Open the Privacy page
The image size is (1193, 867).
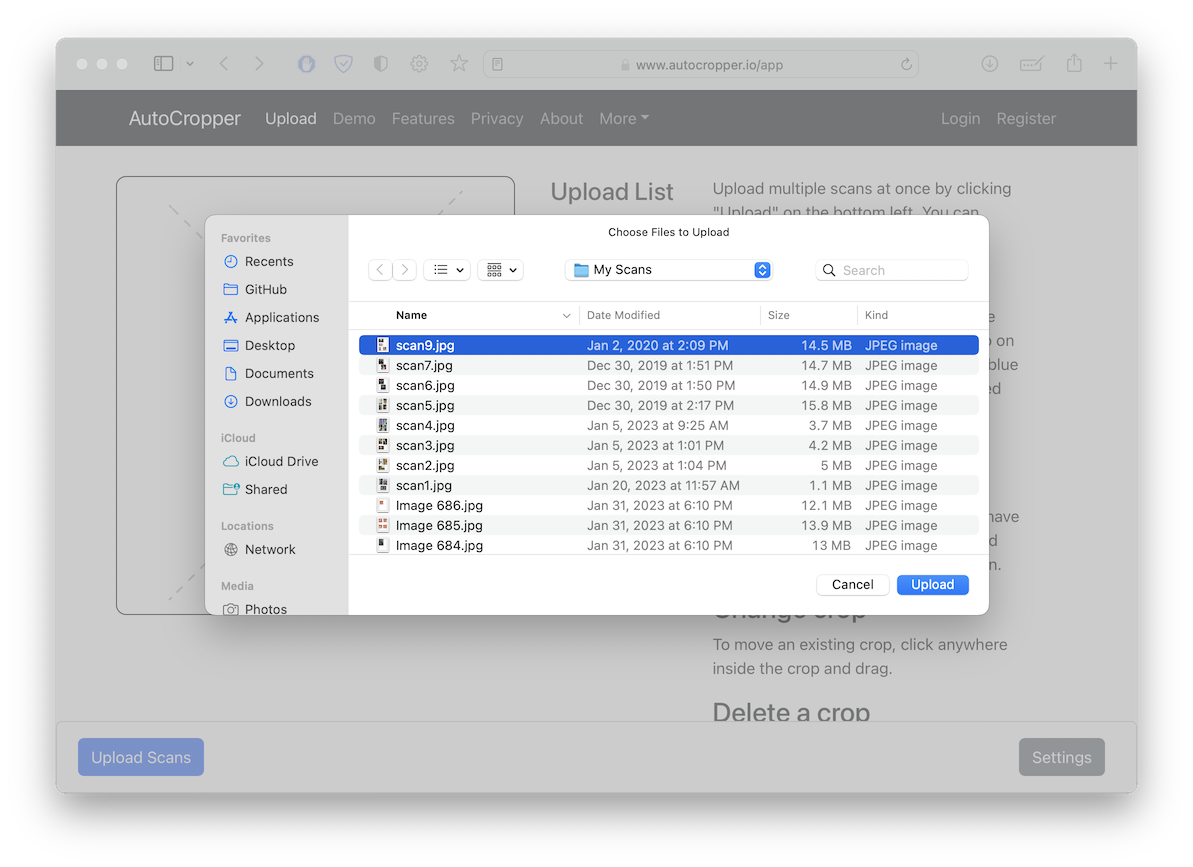click(x=497, y=119)
